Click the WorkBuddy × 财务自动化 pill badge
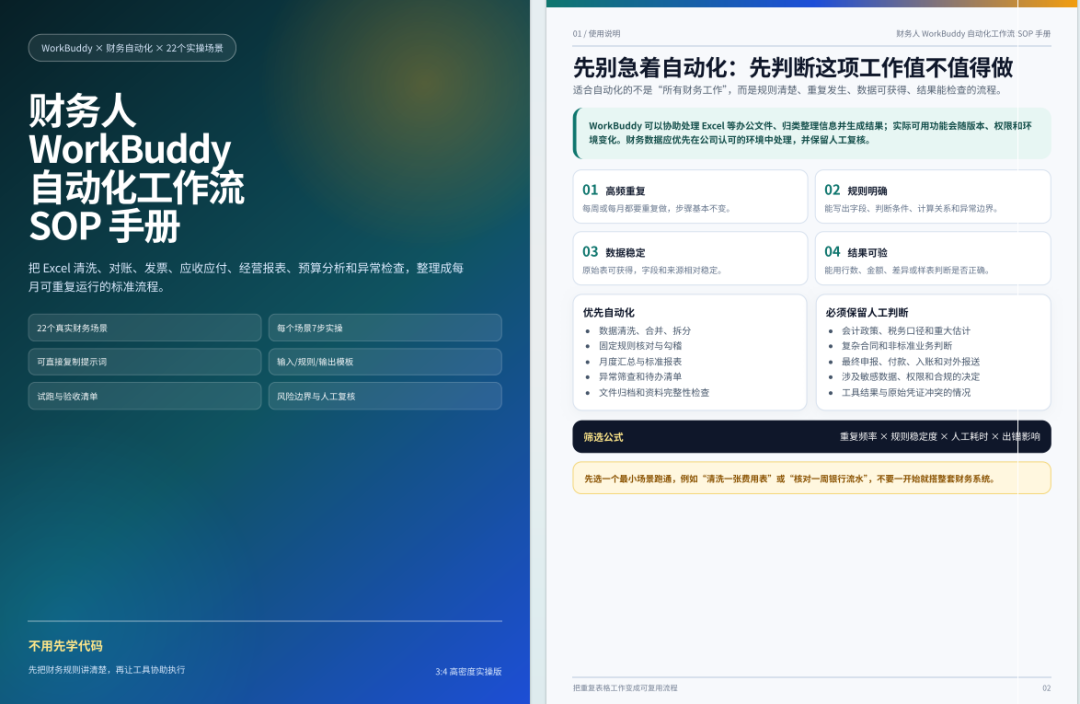Screen dimensions: 1080x704 tap(132, 48)
